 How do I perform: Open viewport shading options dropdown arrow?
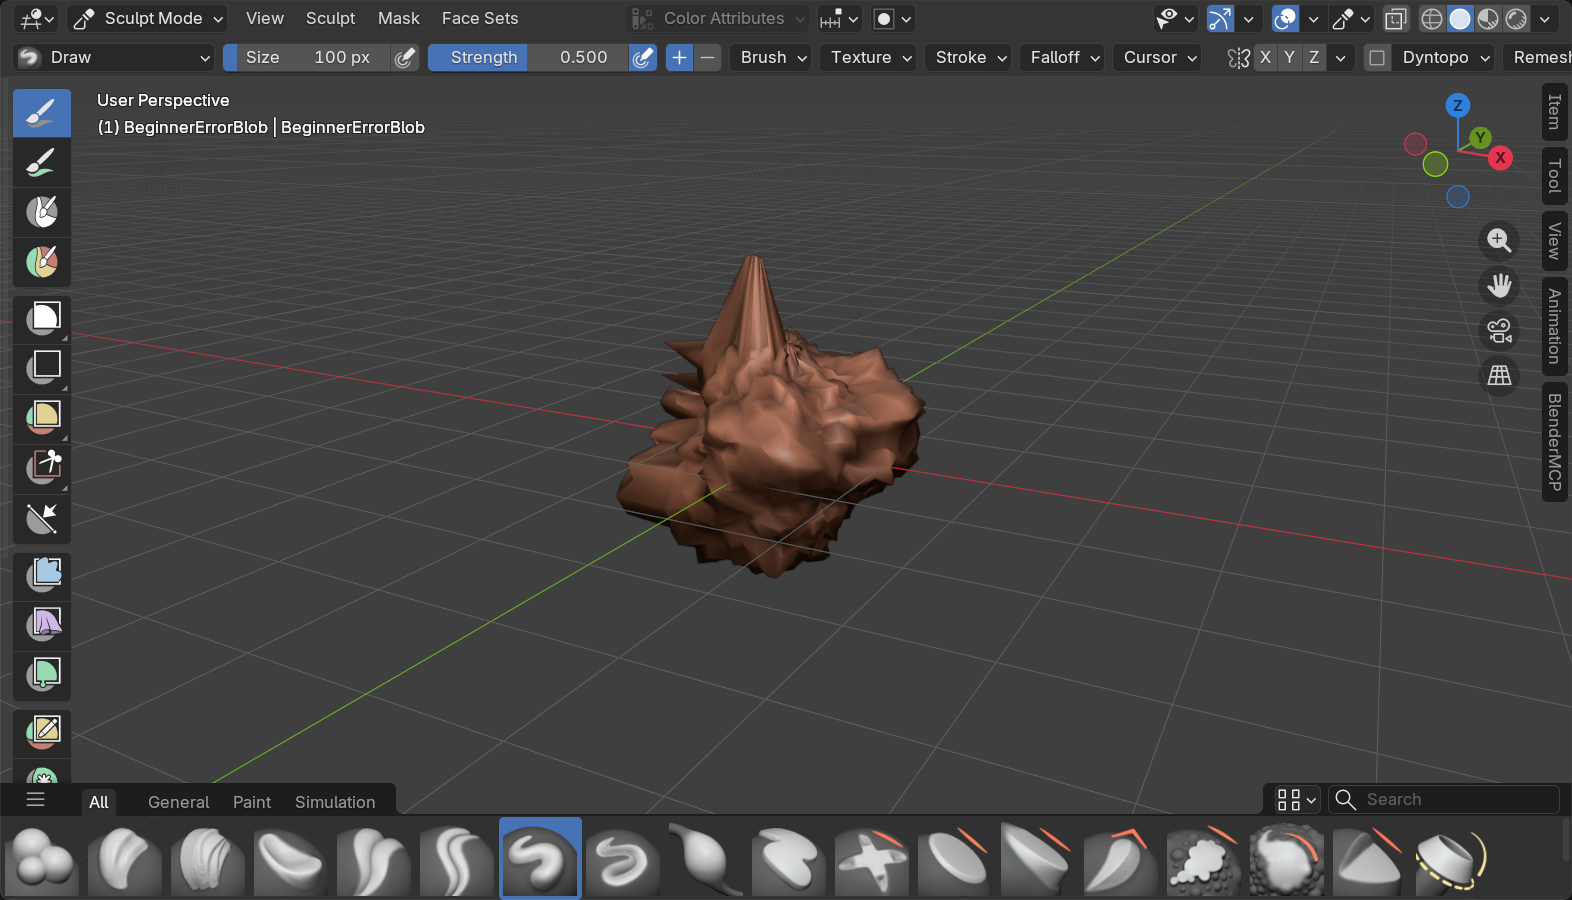coord(1545,19)
